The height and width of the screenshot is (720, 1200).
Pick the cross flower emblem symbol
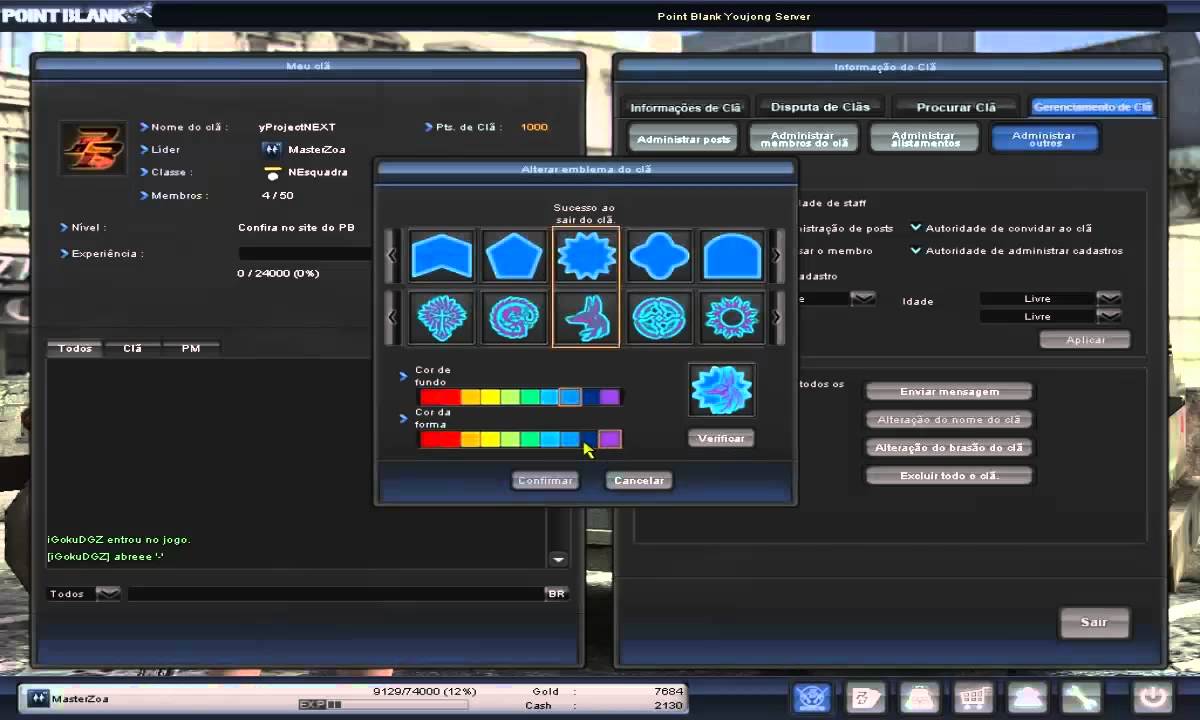pos(441,317)
